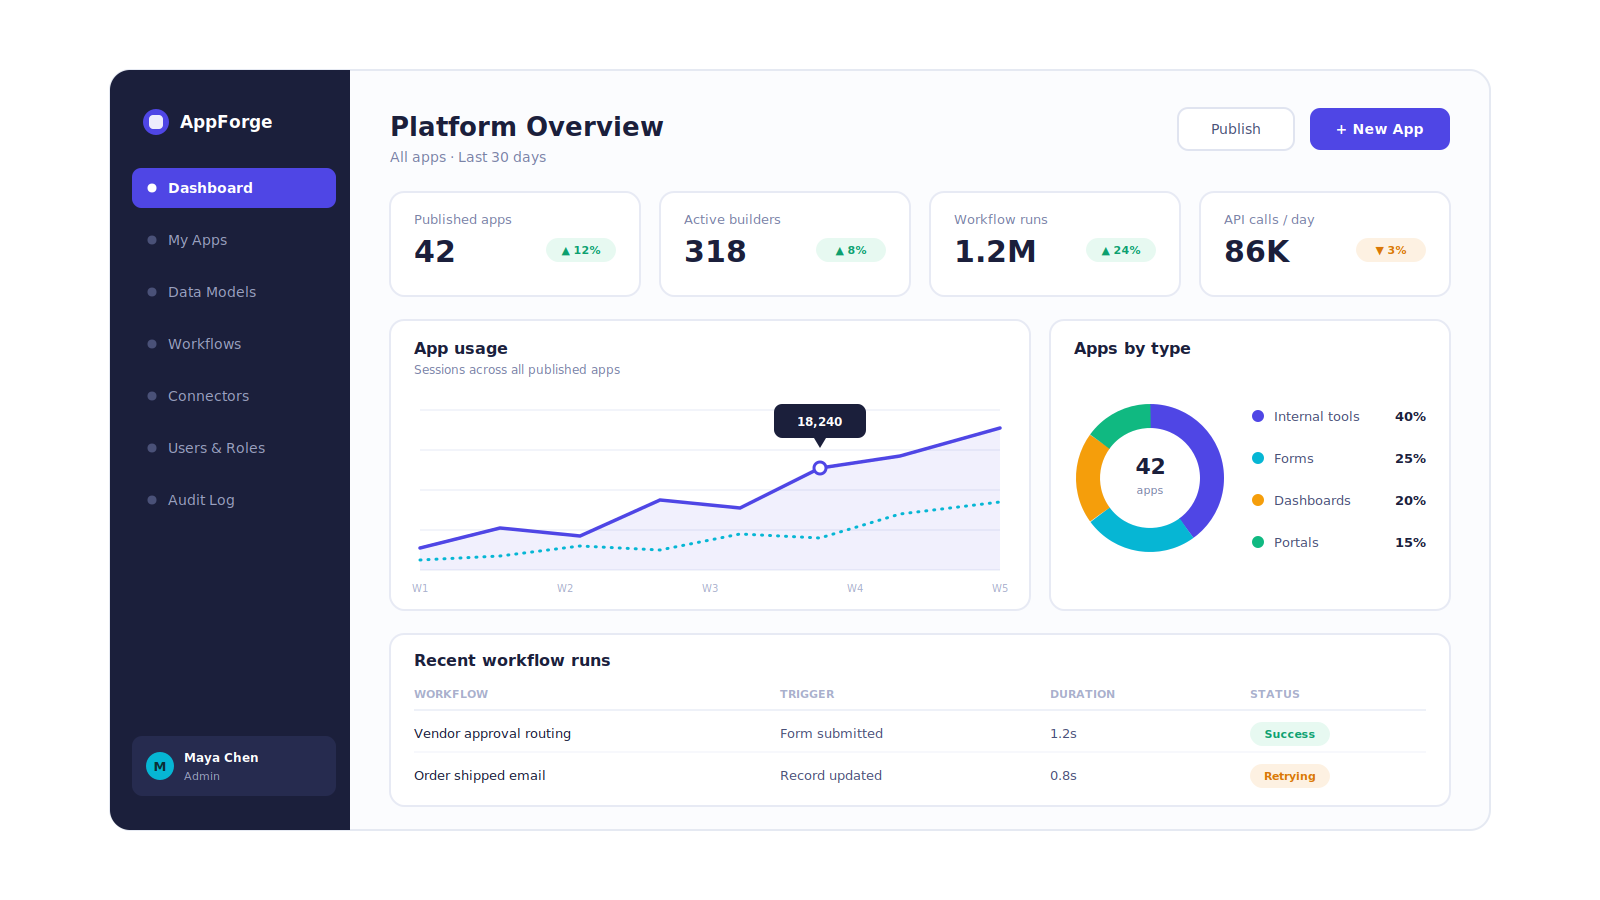Image resolution: width=1600 pixels, height=900 pixels.
Task: Click the highlighted chart data point marker
Action: tap(820, 468)
